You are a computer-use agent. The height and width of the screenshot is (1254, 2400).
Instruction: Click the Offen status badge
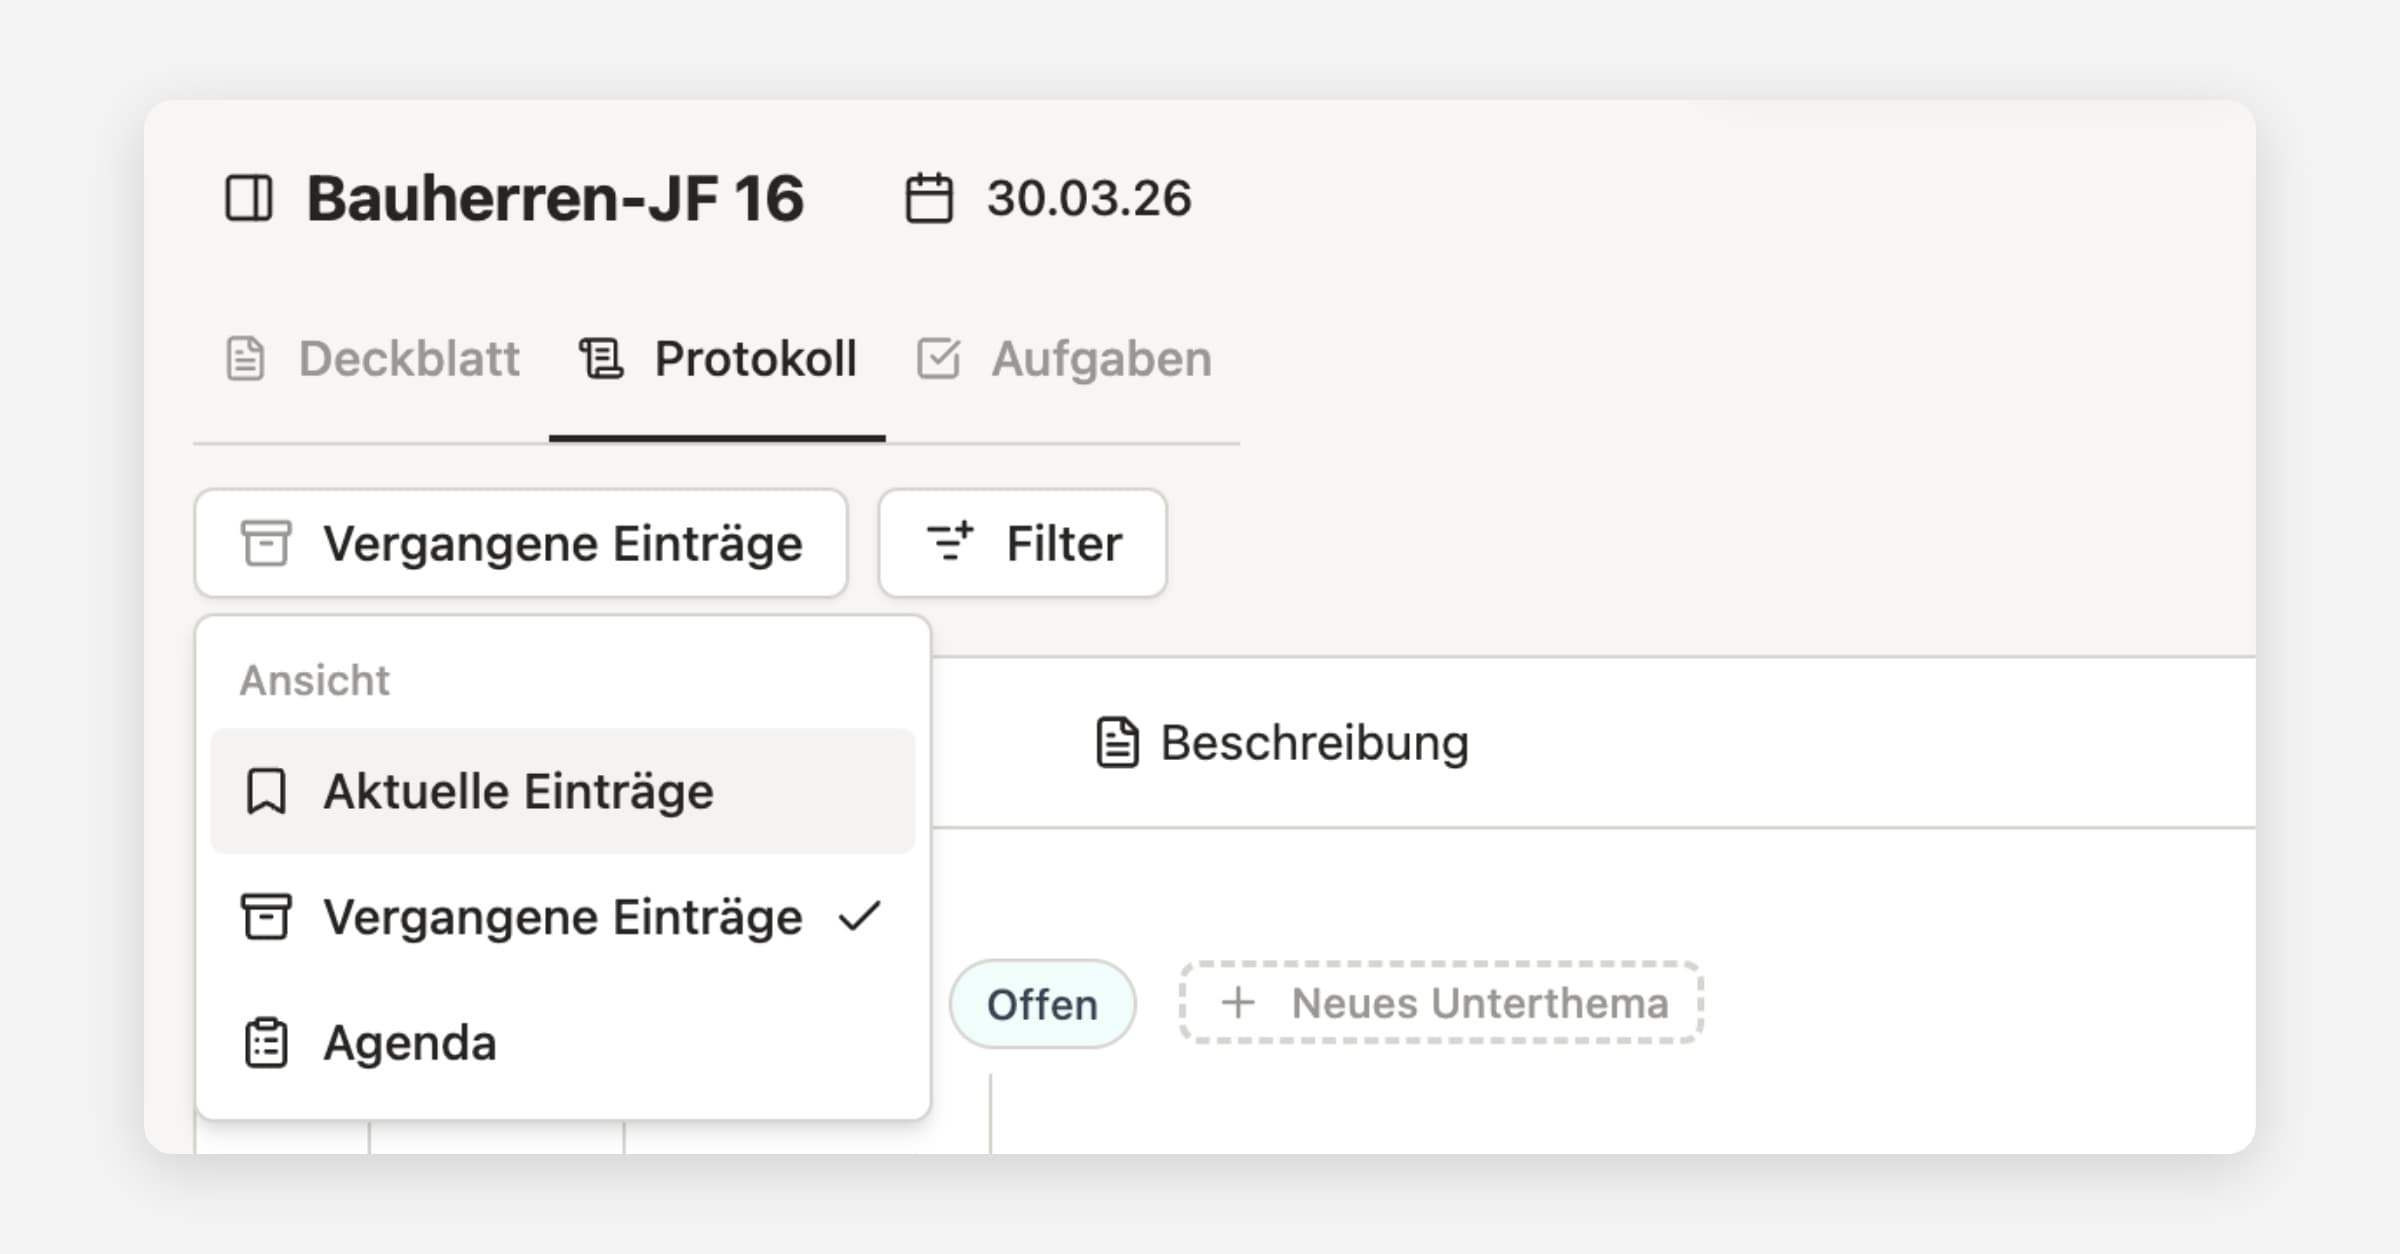(1042, 1004)
